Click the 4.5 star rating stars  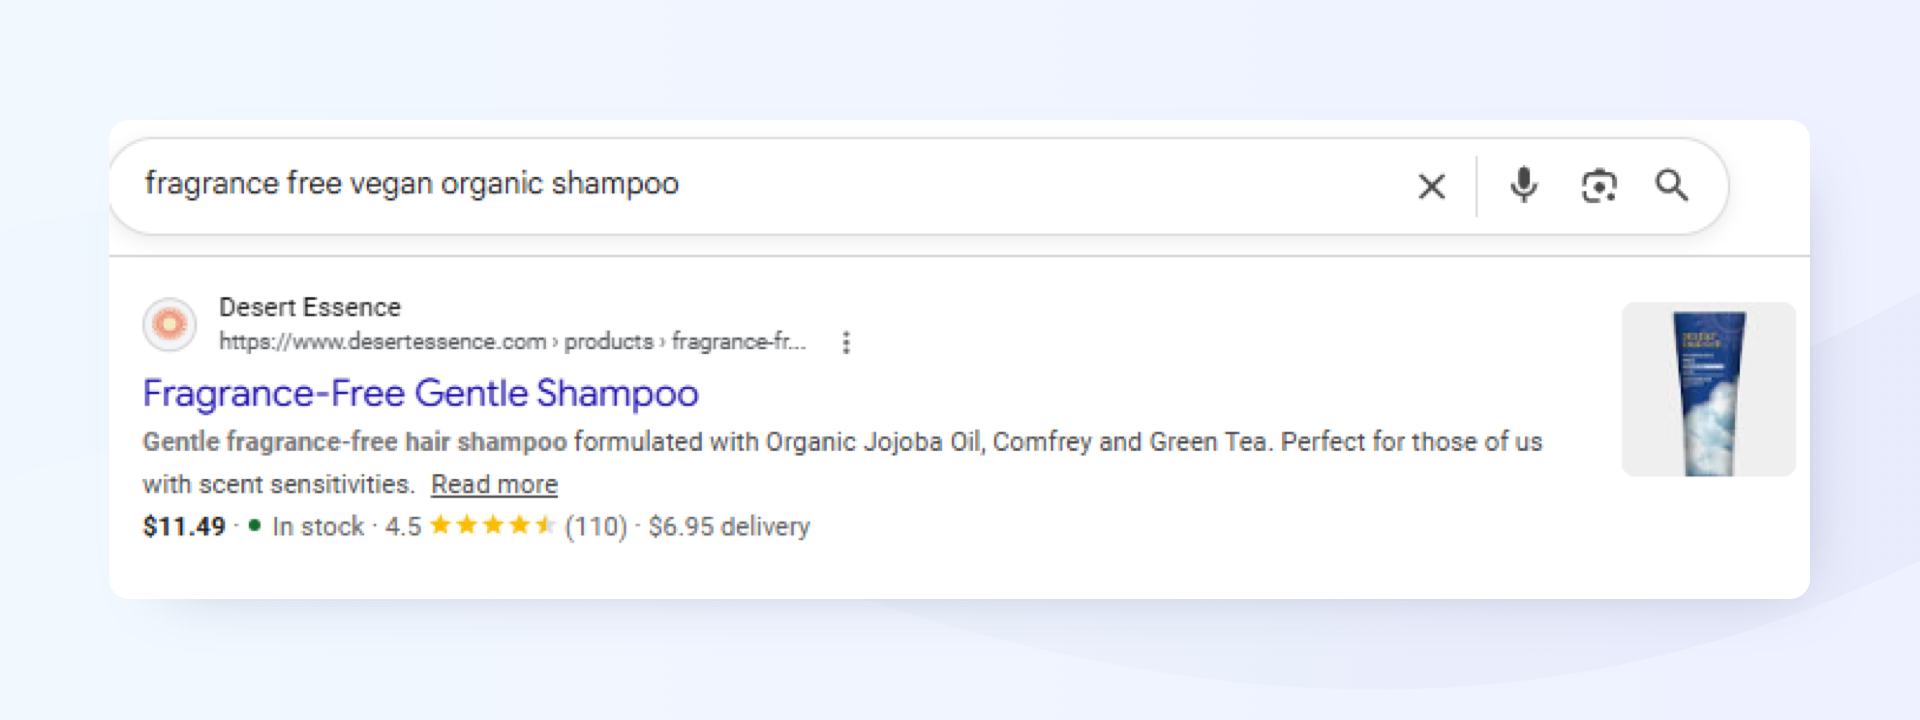pos(492,526)
